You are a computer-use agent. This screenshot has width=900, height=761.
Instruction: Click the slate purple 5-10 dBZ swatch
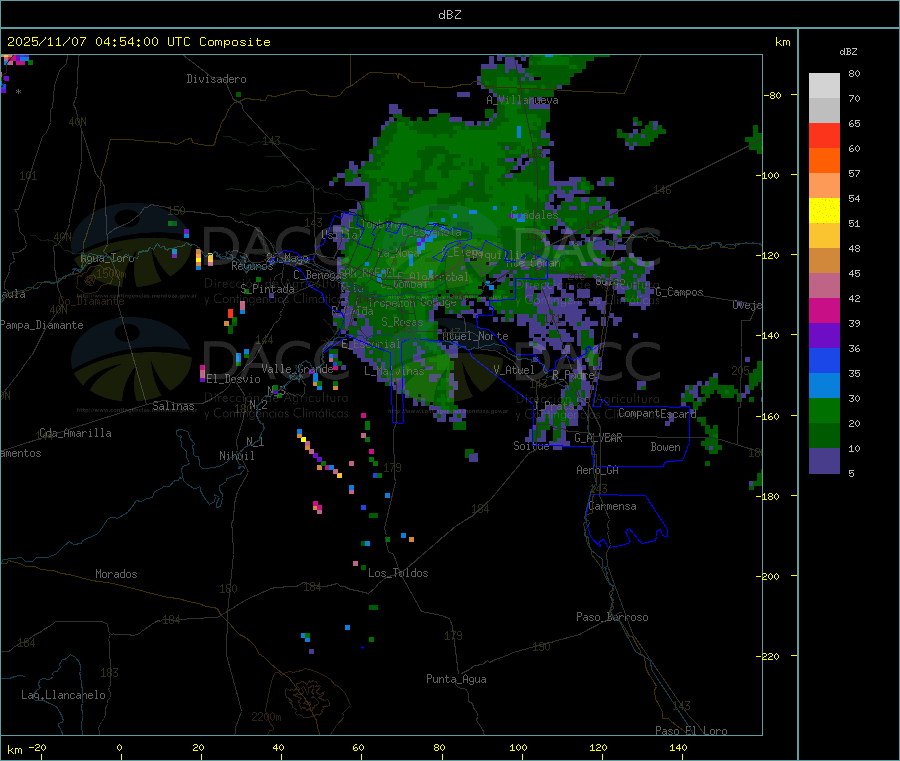point(824,461)
